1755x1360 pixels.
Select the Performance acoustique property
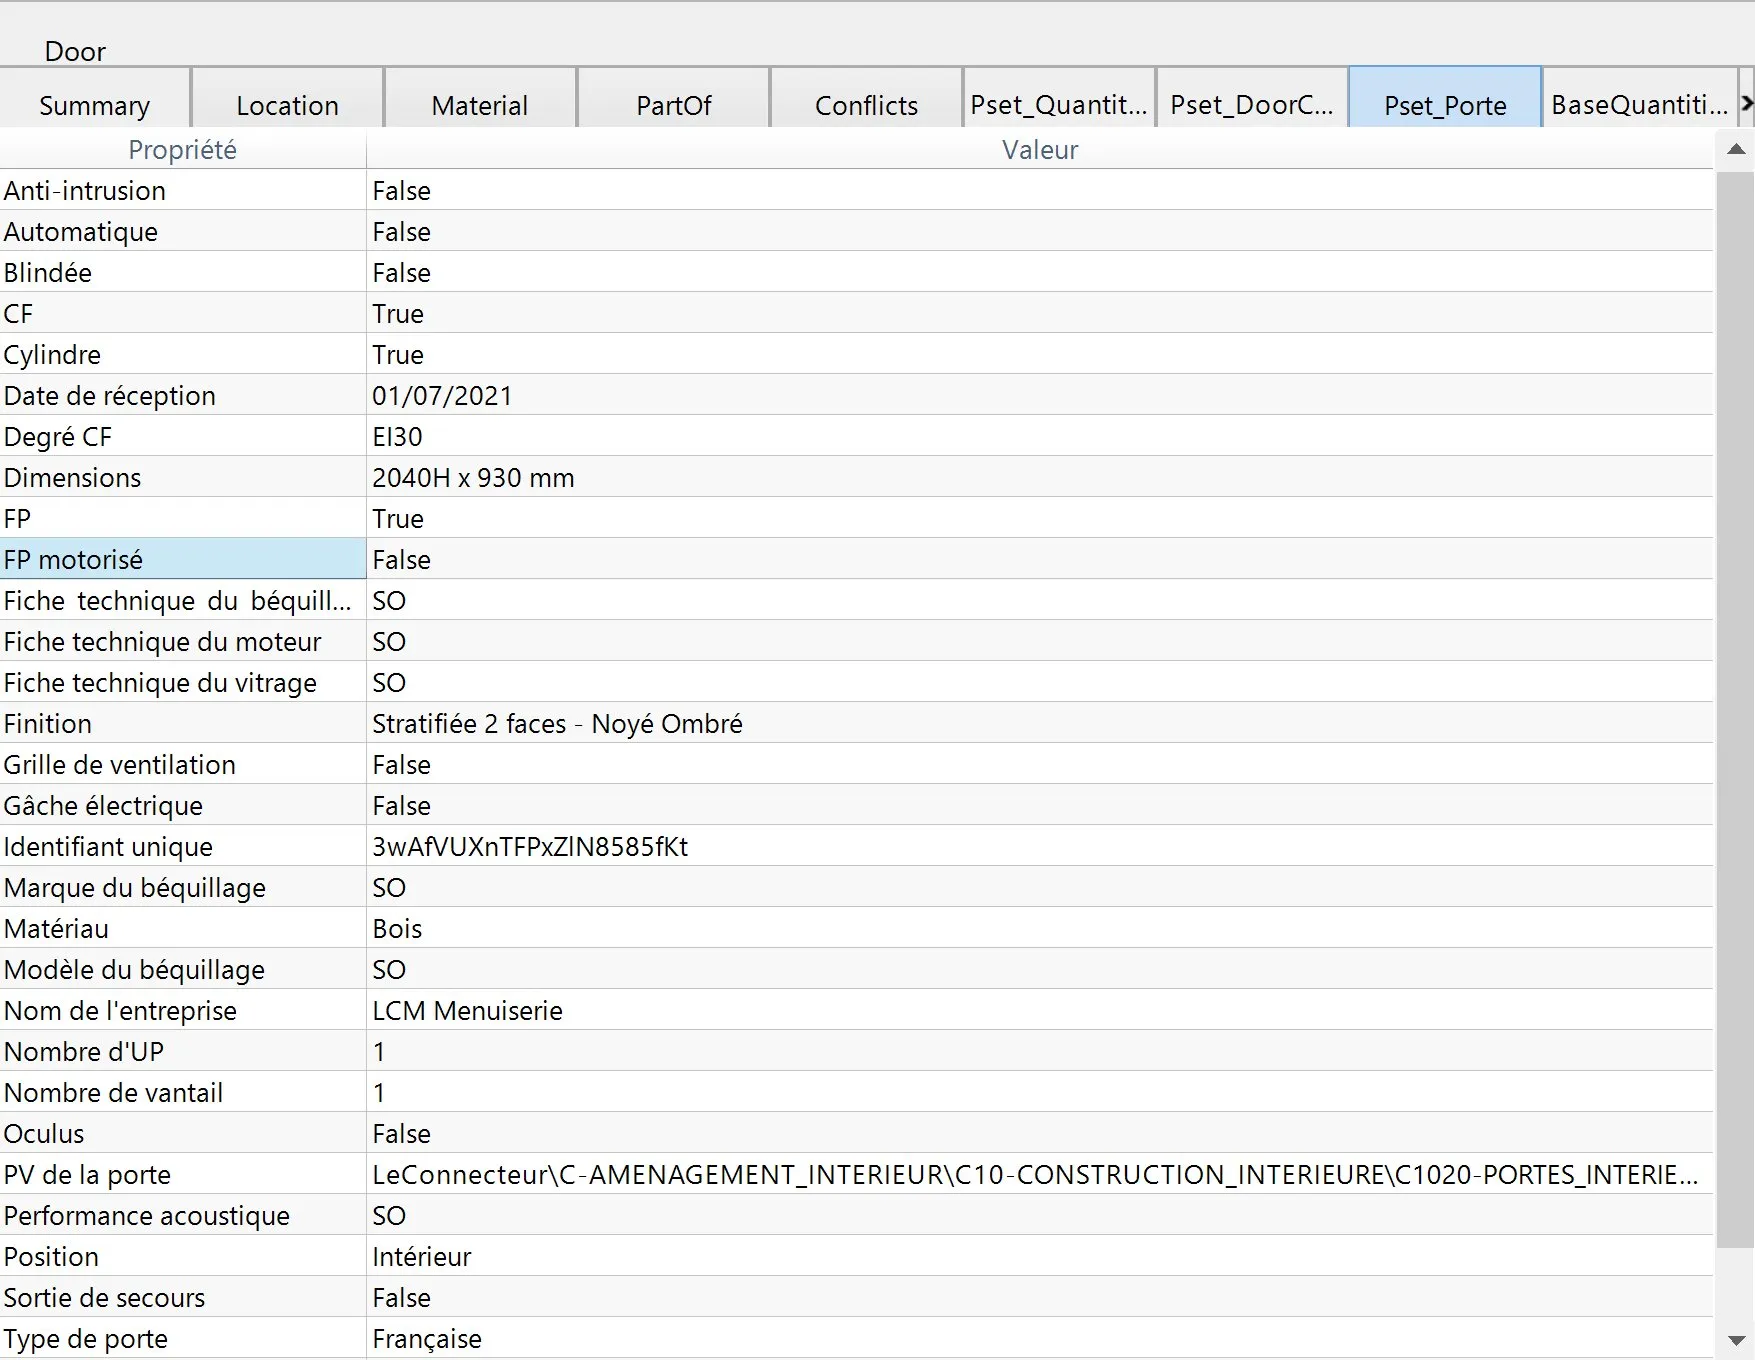coord(183,1215)
